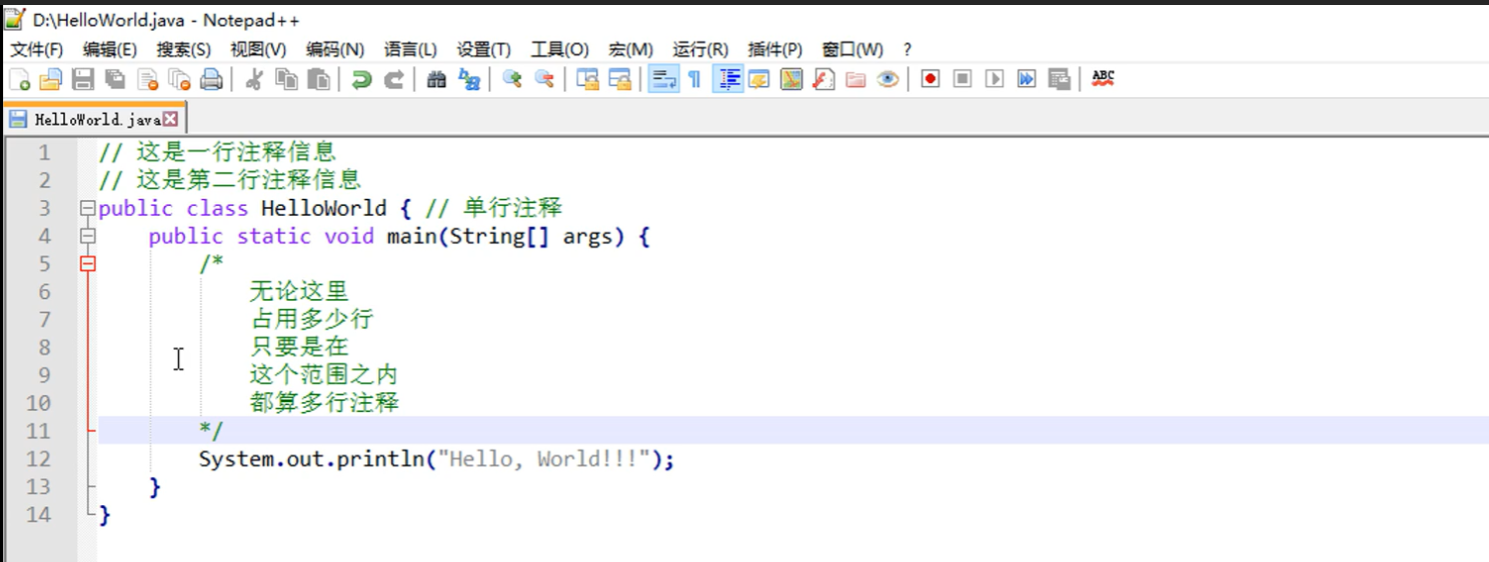
Task: Click the String[] args parameter text
Action: coord(537,236)
